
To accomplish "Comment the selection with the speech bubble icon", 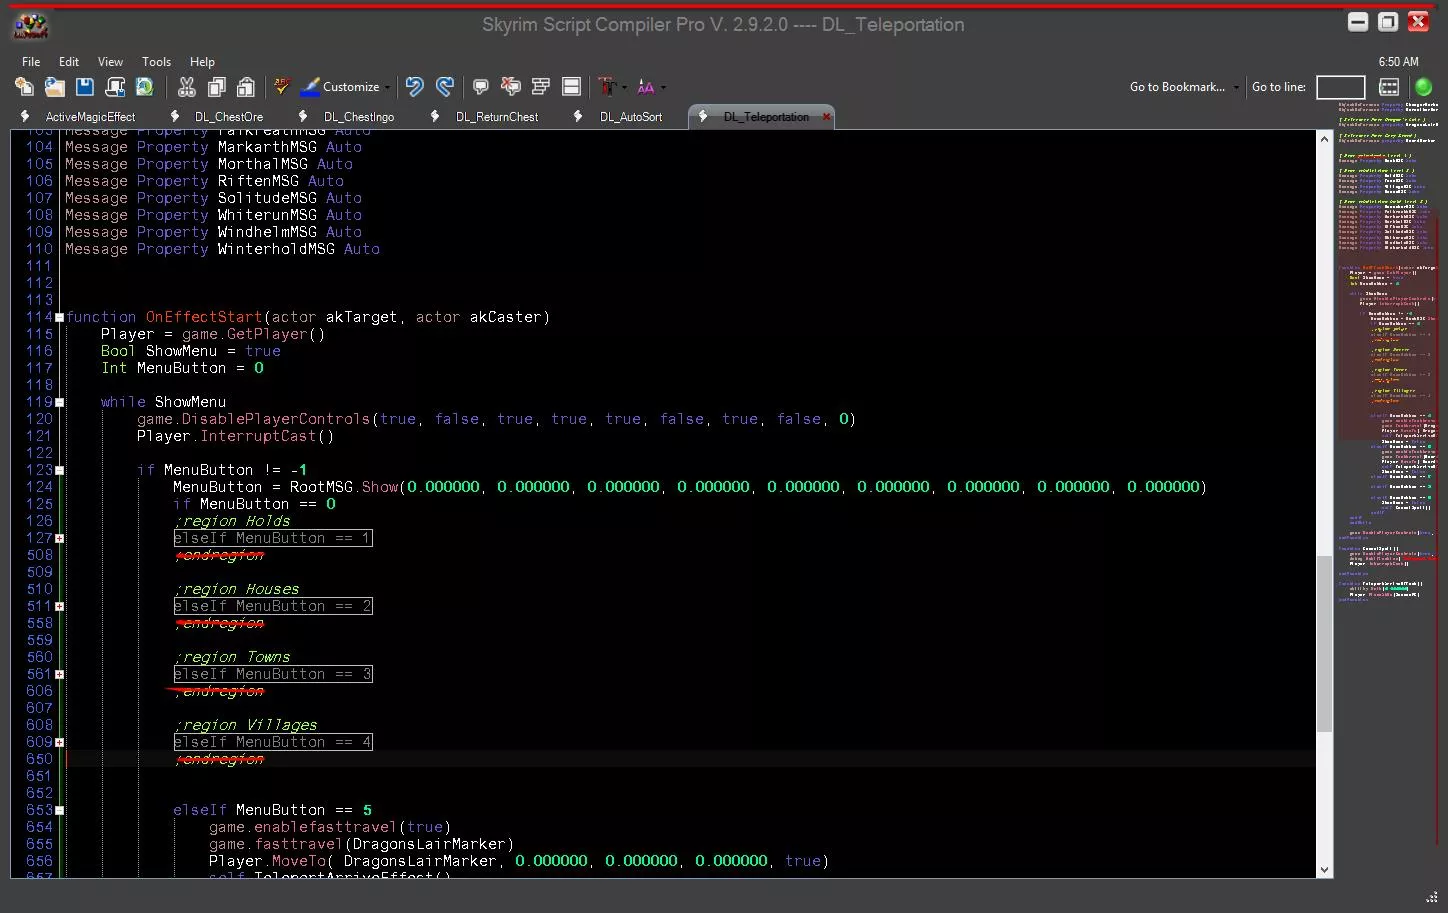I will point(481,87).
